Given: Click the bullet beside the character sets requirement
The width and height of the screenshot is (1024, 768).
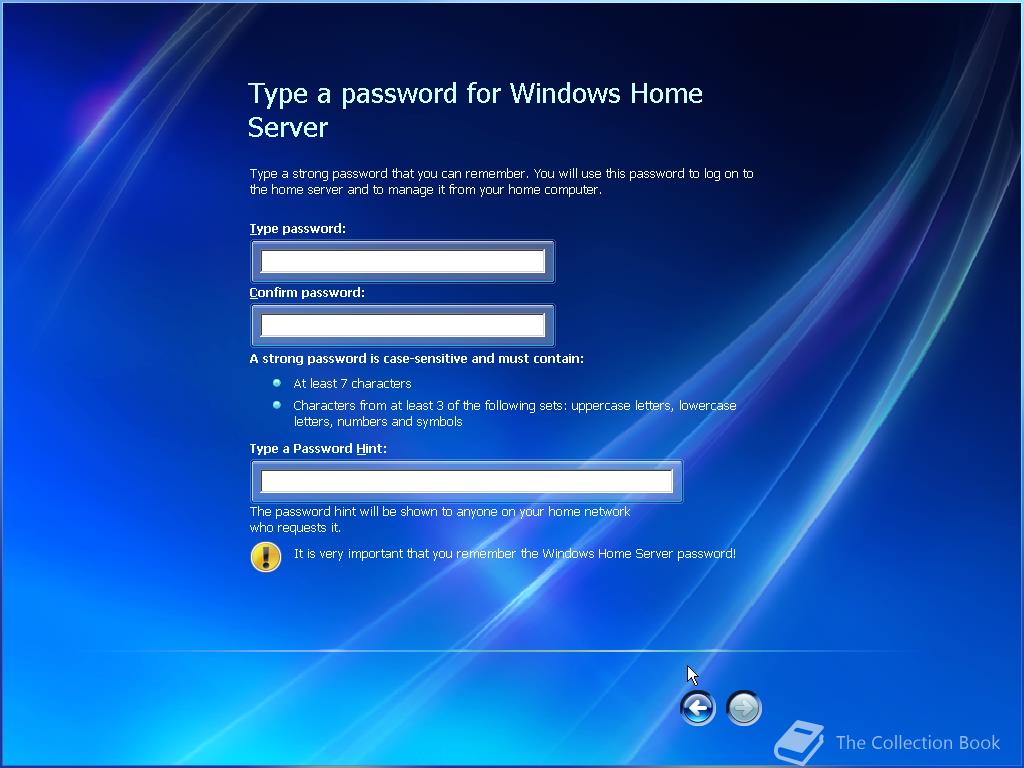Looking at the screenshot, I should pyautogui.click(x=277, y=406).
